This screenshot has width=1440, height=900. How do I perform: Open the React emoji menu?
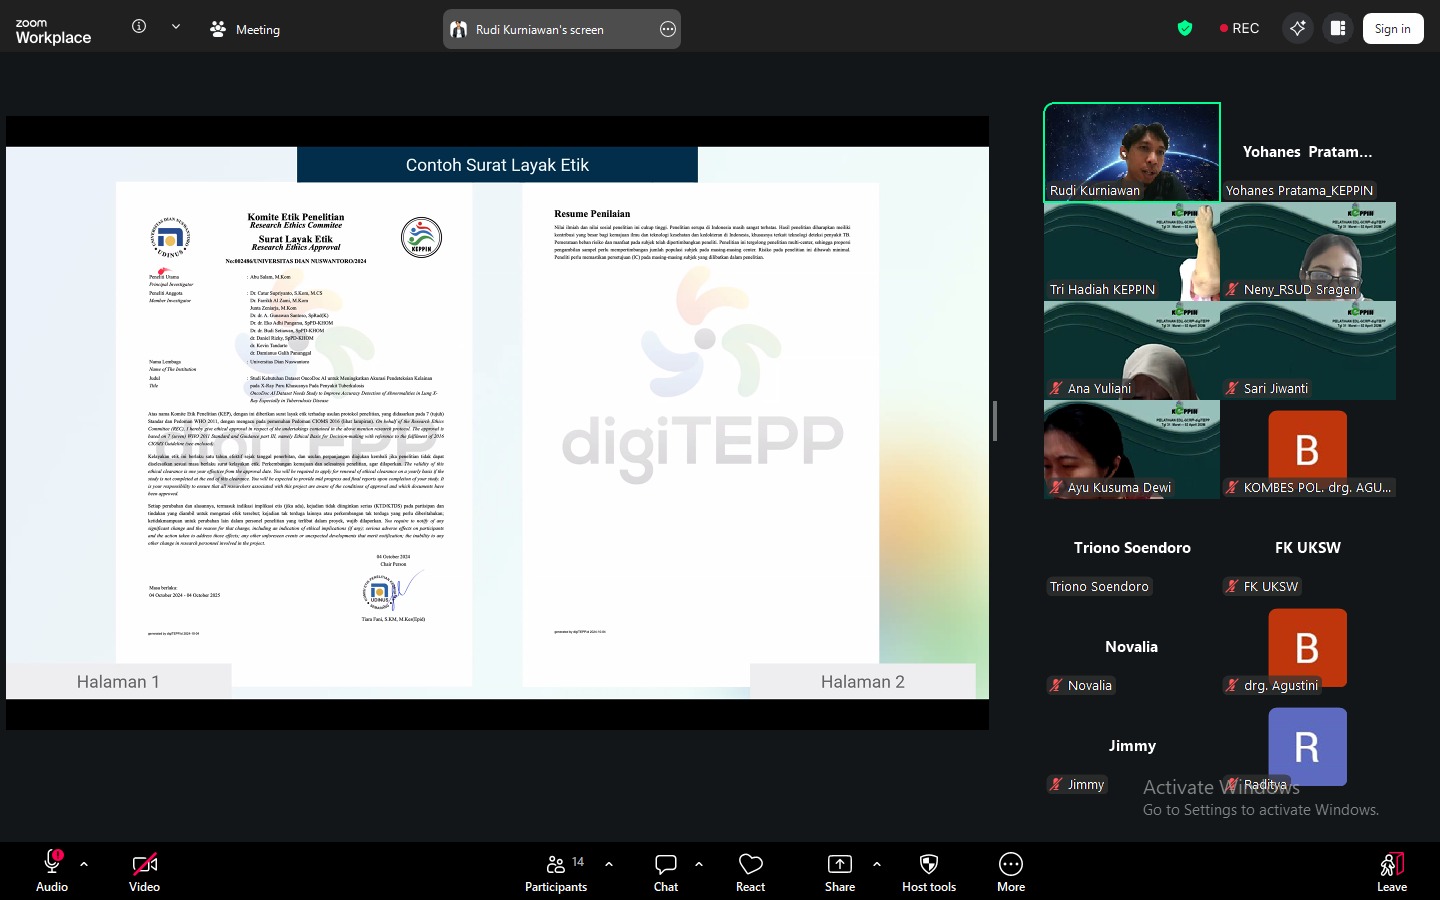[x=750, y=871]
